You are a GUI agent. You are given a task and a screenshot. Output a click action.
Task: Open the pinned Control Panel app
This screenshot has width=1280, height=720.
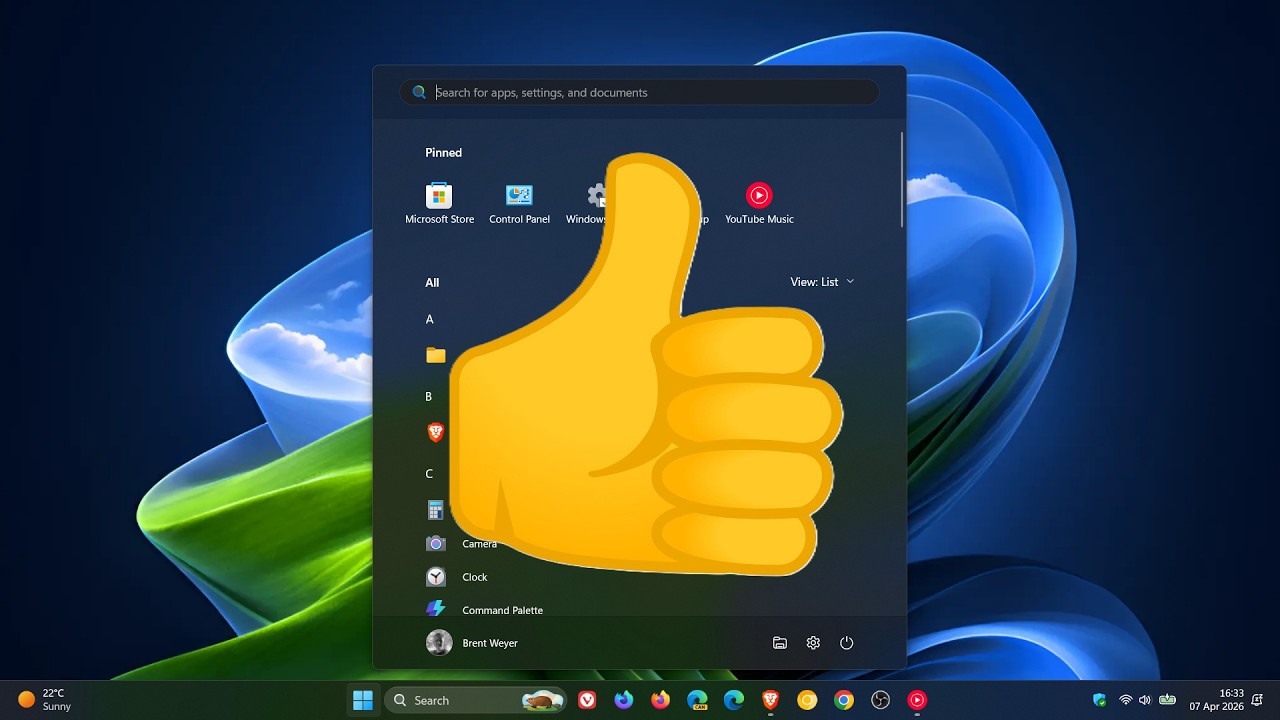click(519, 203)
